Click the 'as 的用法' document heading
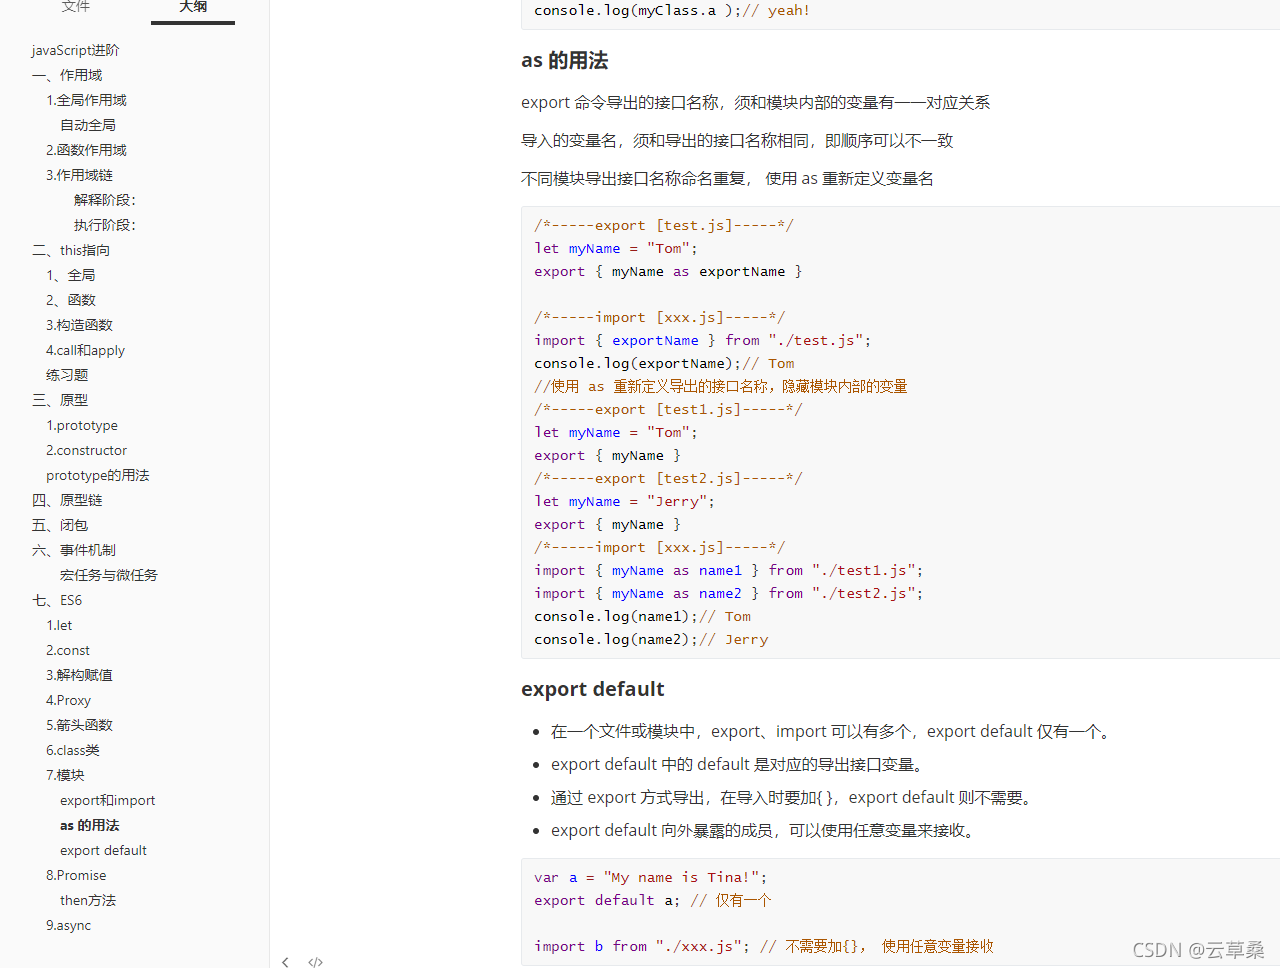This screenshot has width=1280, height=968. click(564, 60)
